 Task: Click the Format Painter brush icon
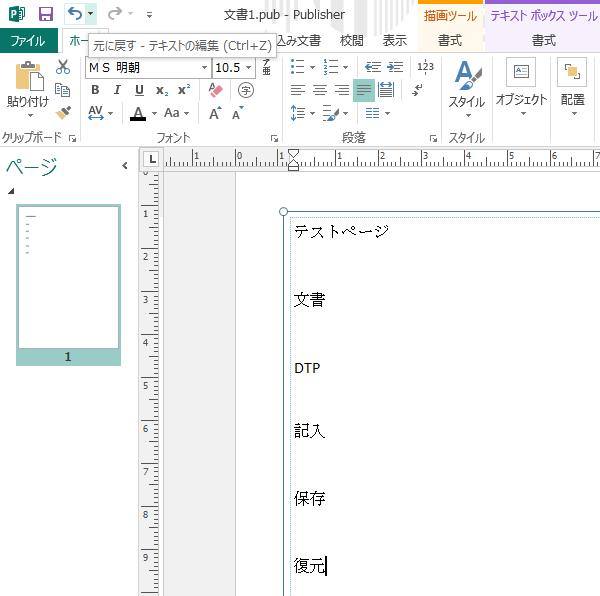point(64,112)
